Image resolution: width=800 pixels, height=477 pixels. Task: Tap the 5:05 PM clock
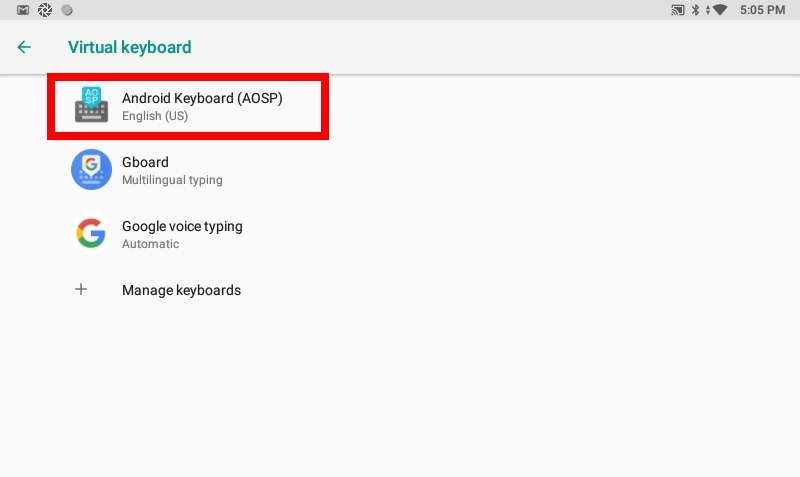pos(762,10)
